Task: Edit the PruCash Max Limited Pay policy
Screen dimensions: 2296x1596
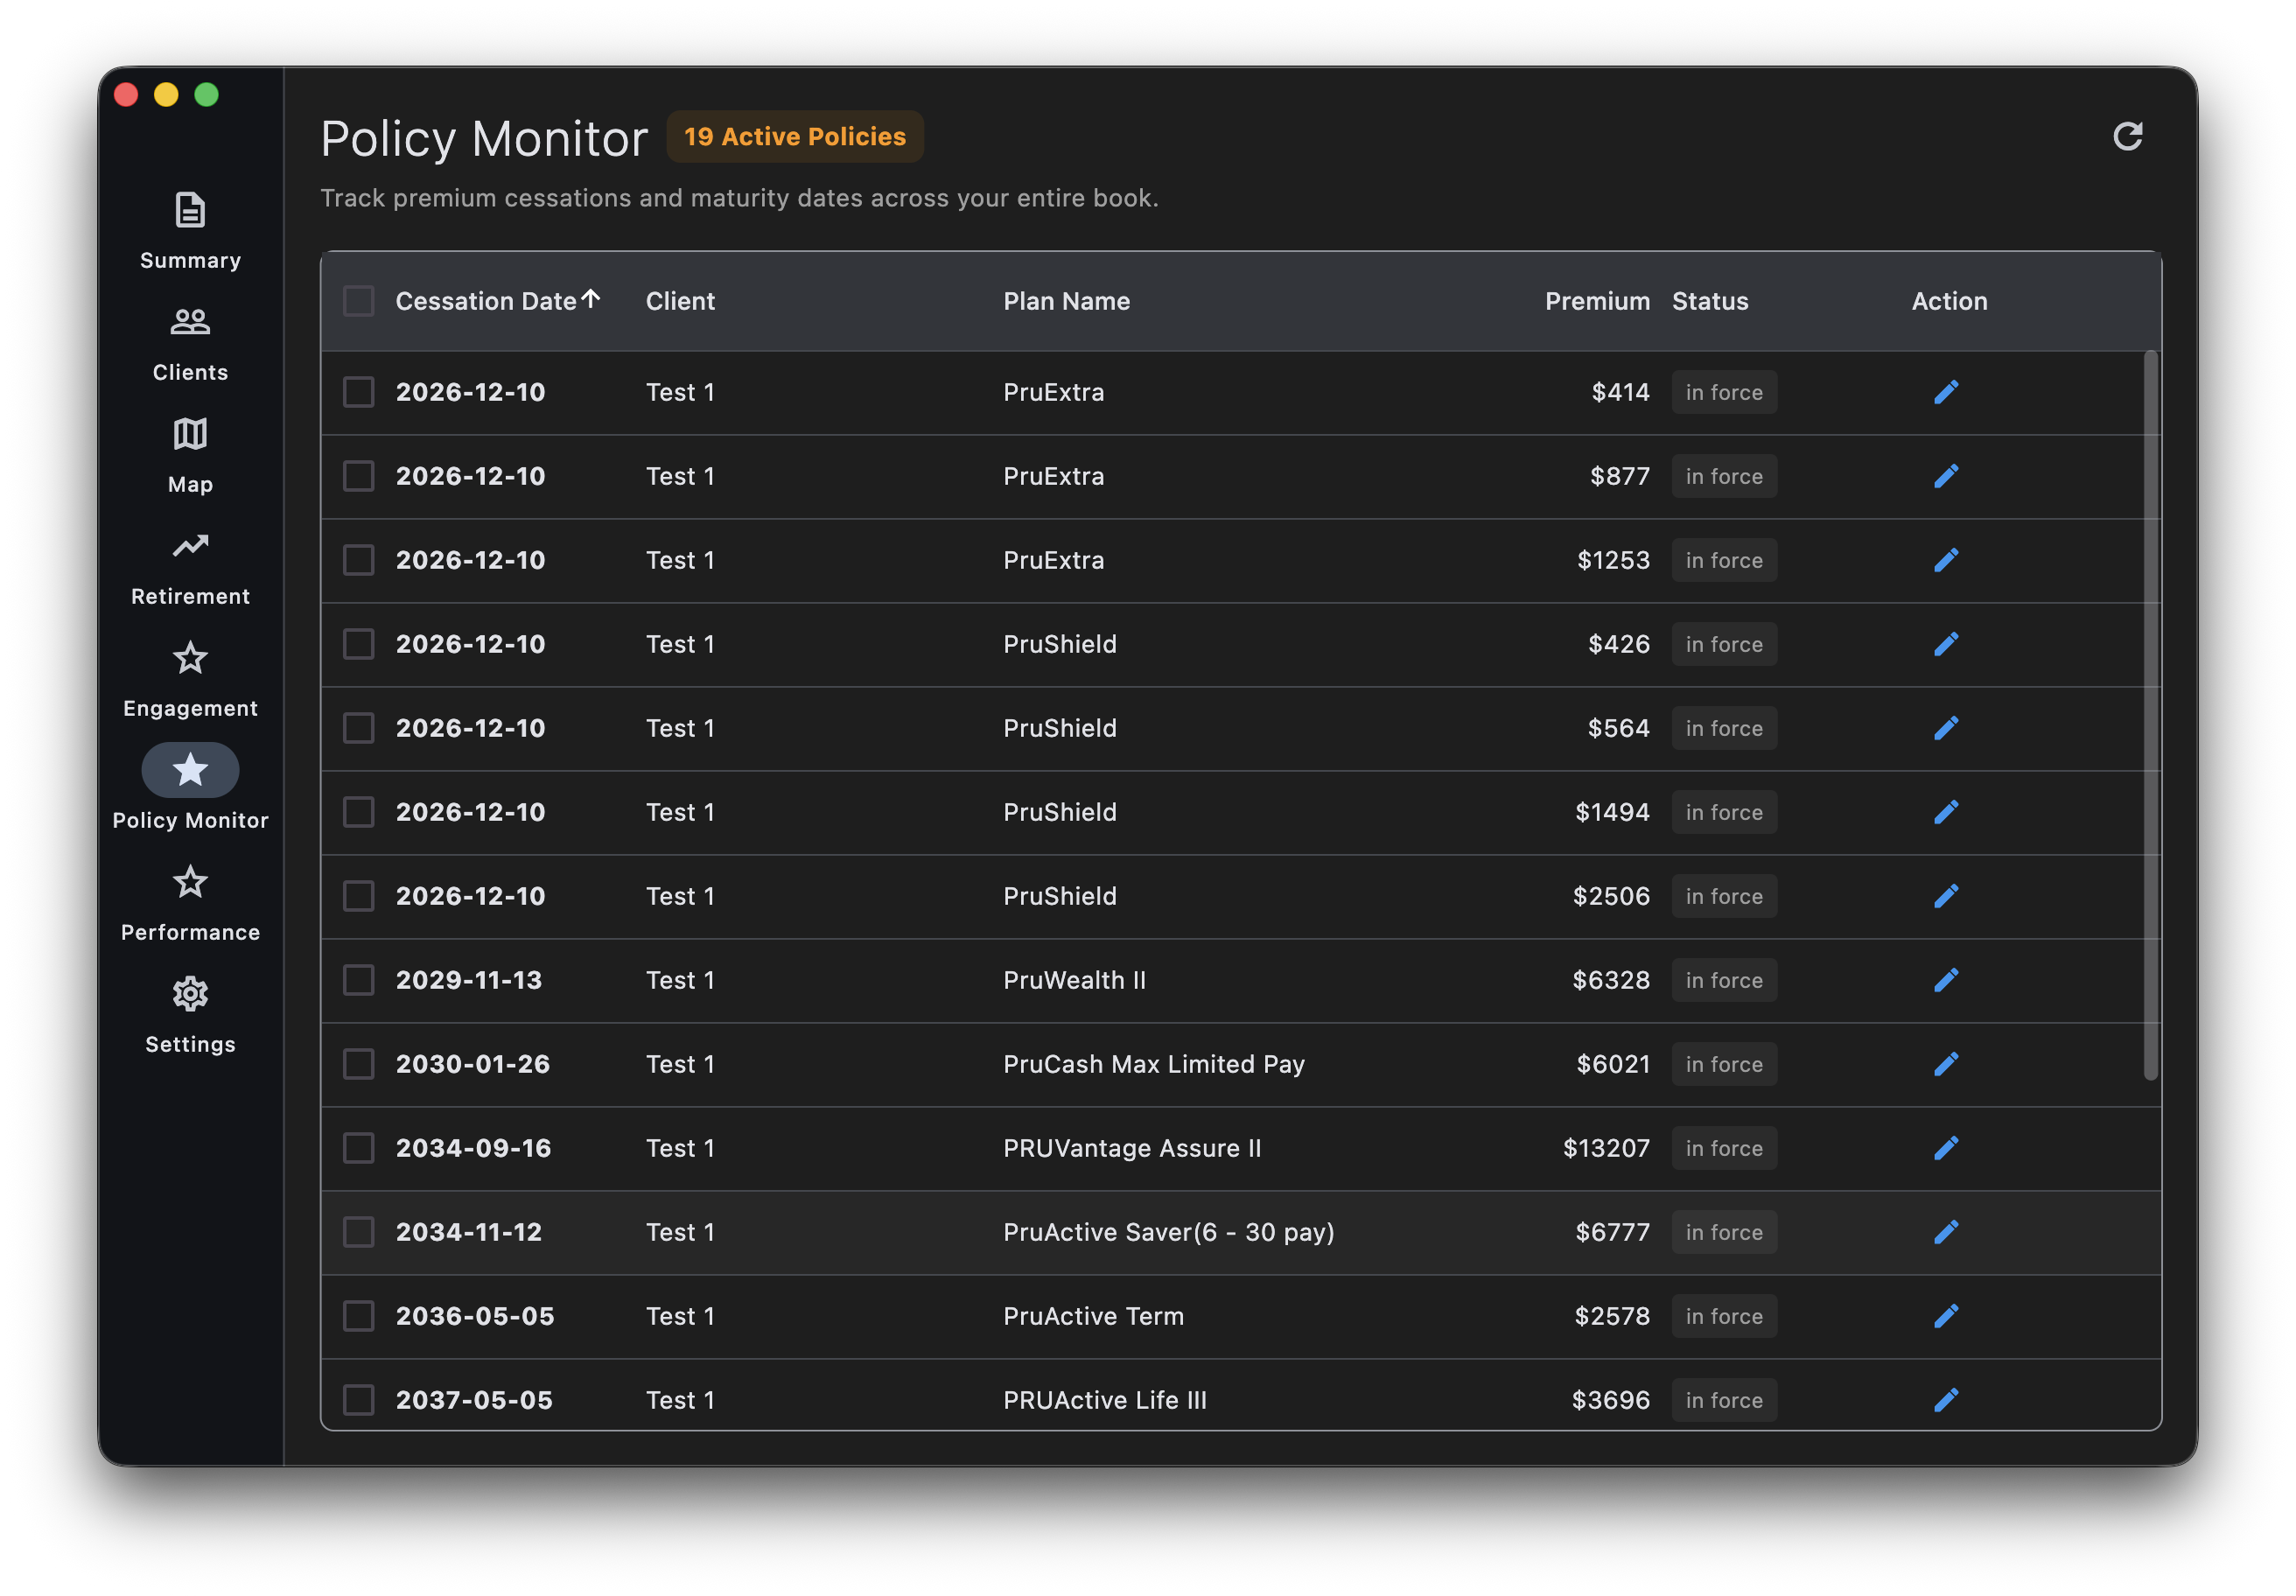Action: pos(1945,1064)
